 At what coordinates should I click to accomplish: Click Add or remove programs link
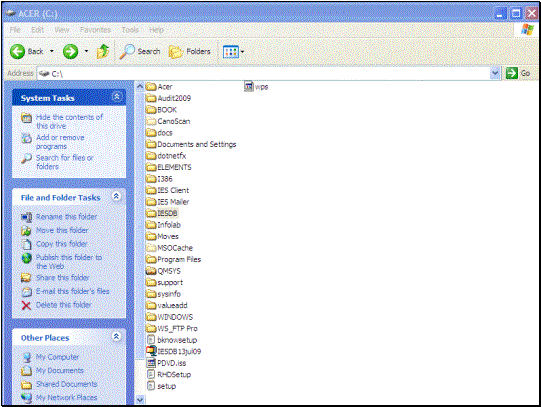tap(60, 142)
